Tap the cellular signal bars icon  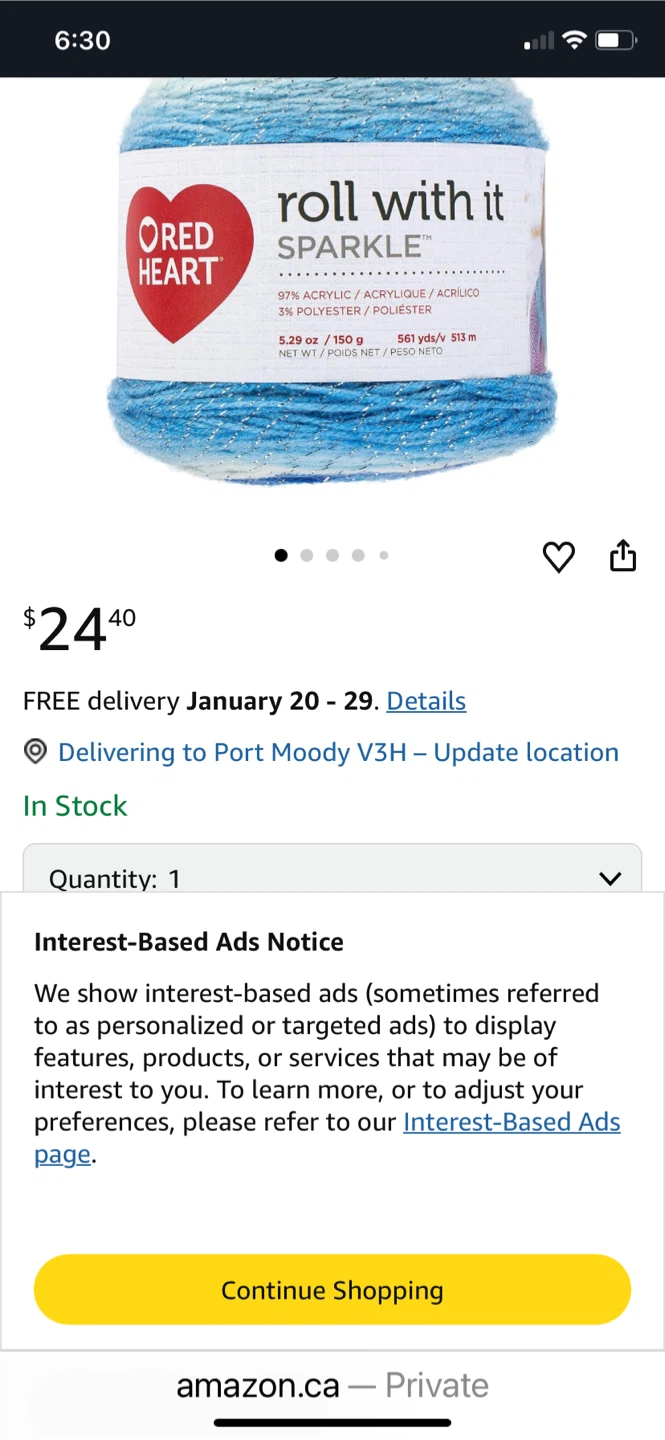tap(539, 41)
